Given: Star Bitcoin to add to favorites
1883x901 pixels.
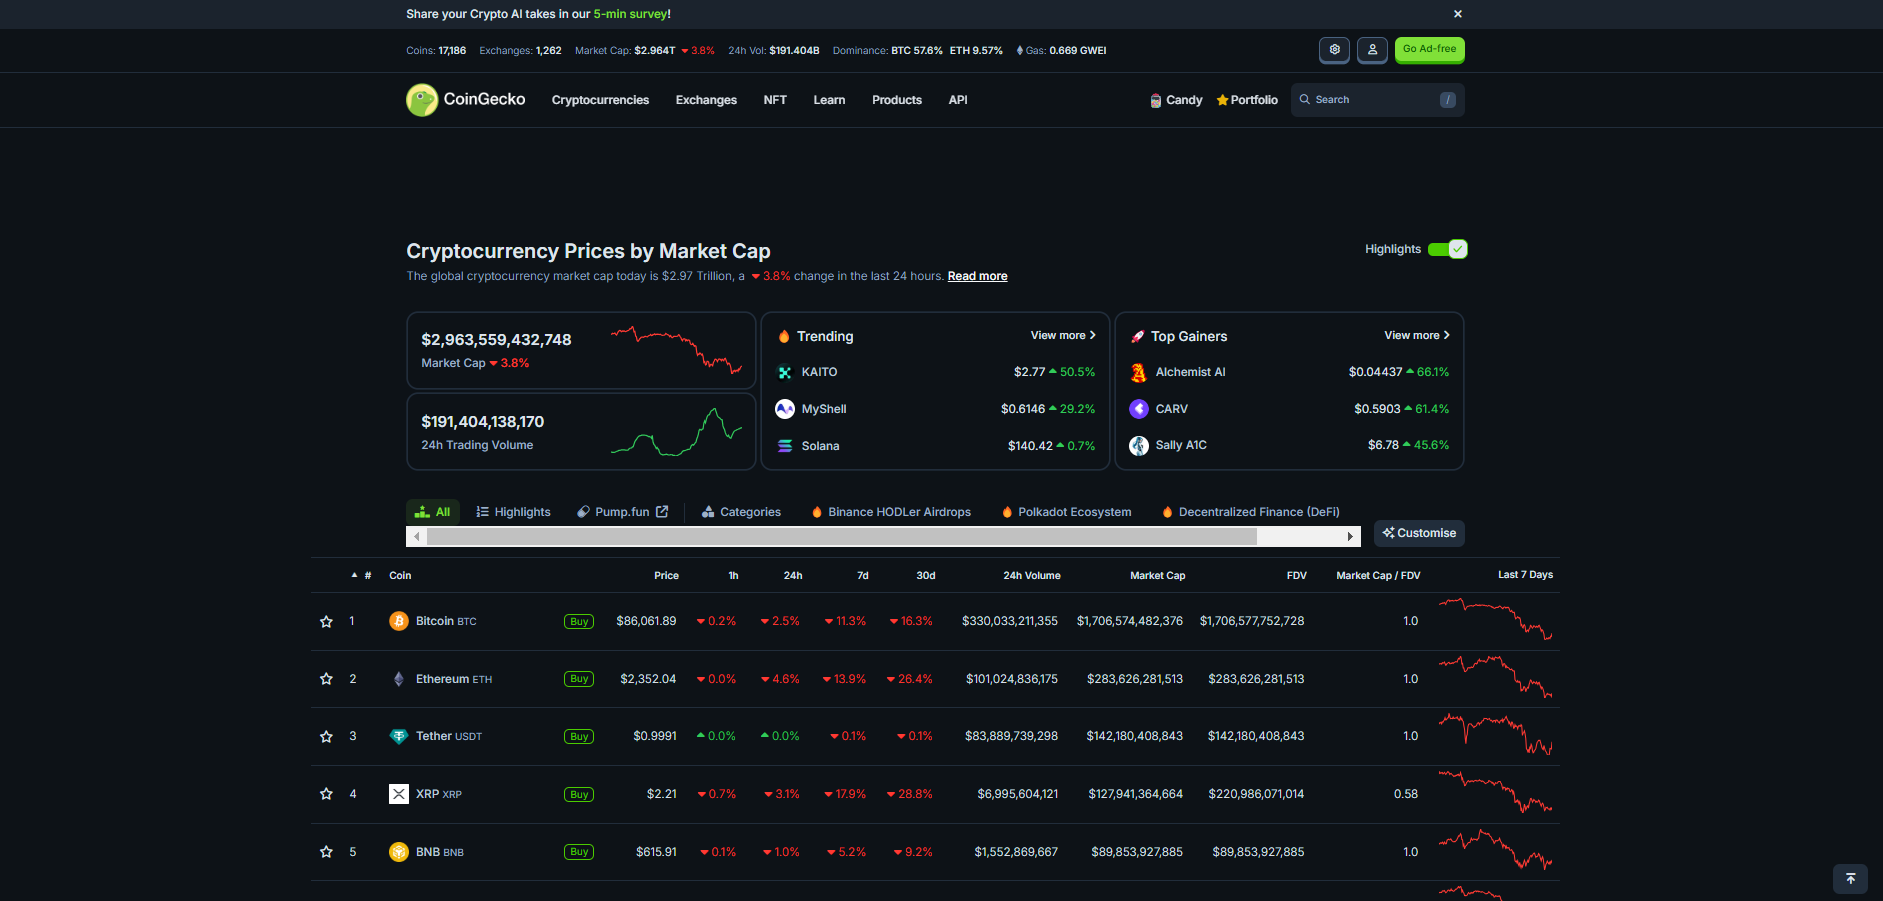Looking at the screenshot, I should coord(326,622).
